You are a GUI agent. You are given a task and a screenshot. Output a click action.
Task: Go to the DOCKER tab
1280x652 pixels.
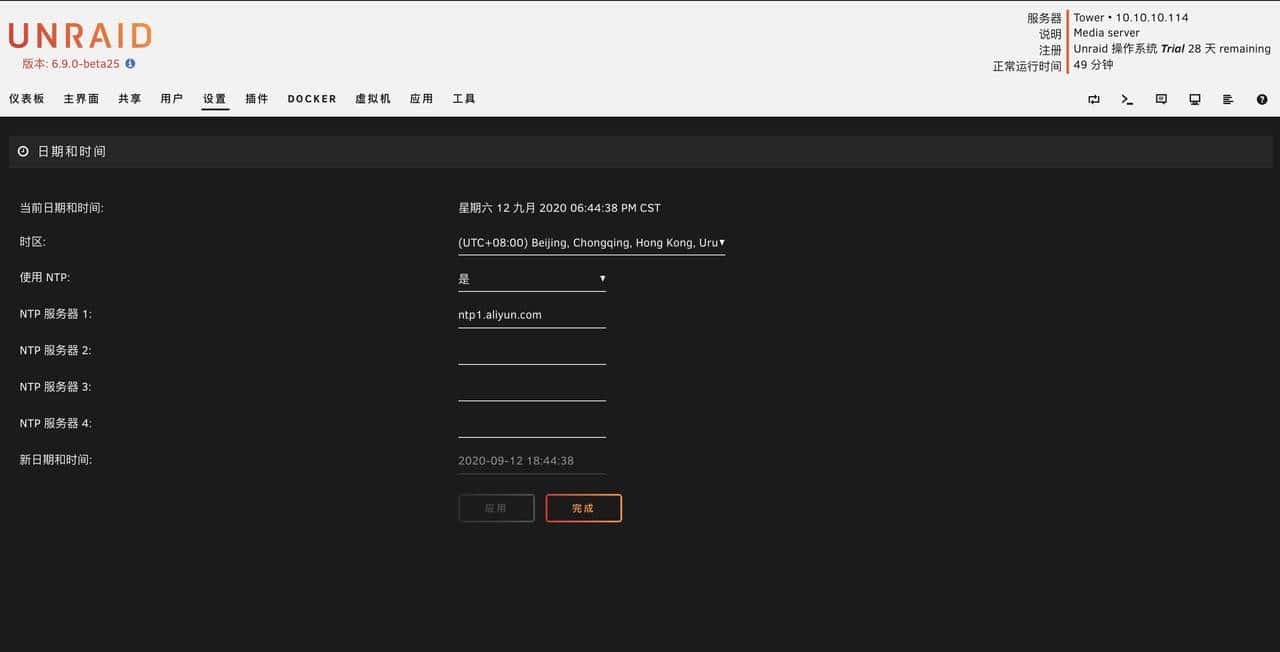[312, 99]
